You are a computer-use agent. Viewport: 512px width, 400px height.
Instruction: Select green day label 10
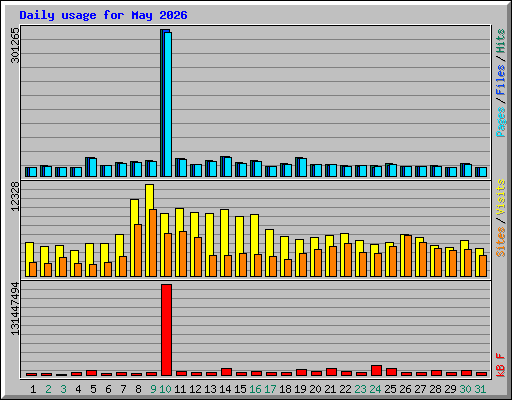pos(166,389)
